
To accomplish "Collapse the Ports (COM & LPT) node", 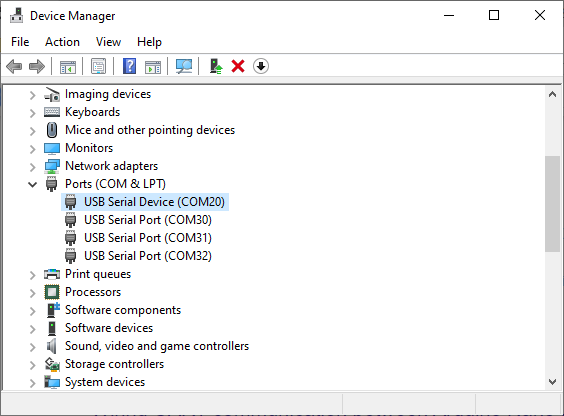I will pos(32,184).
